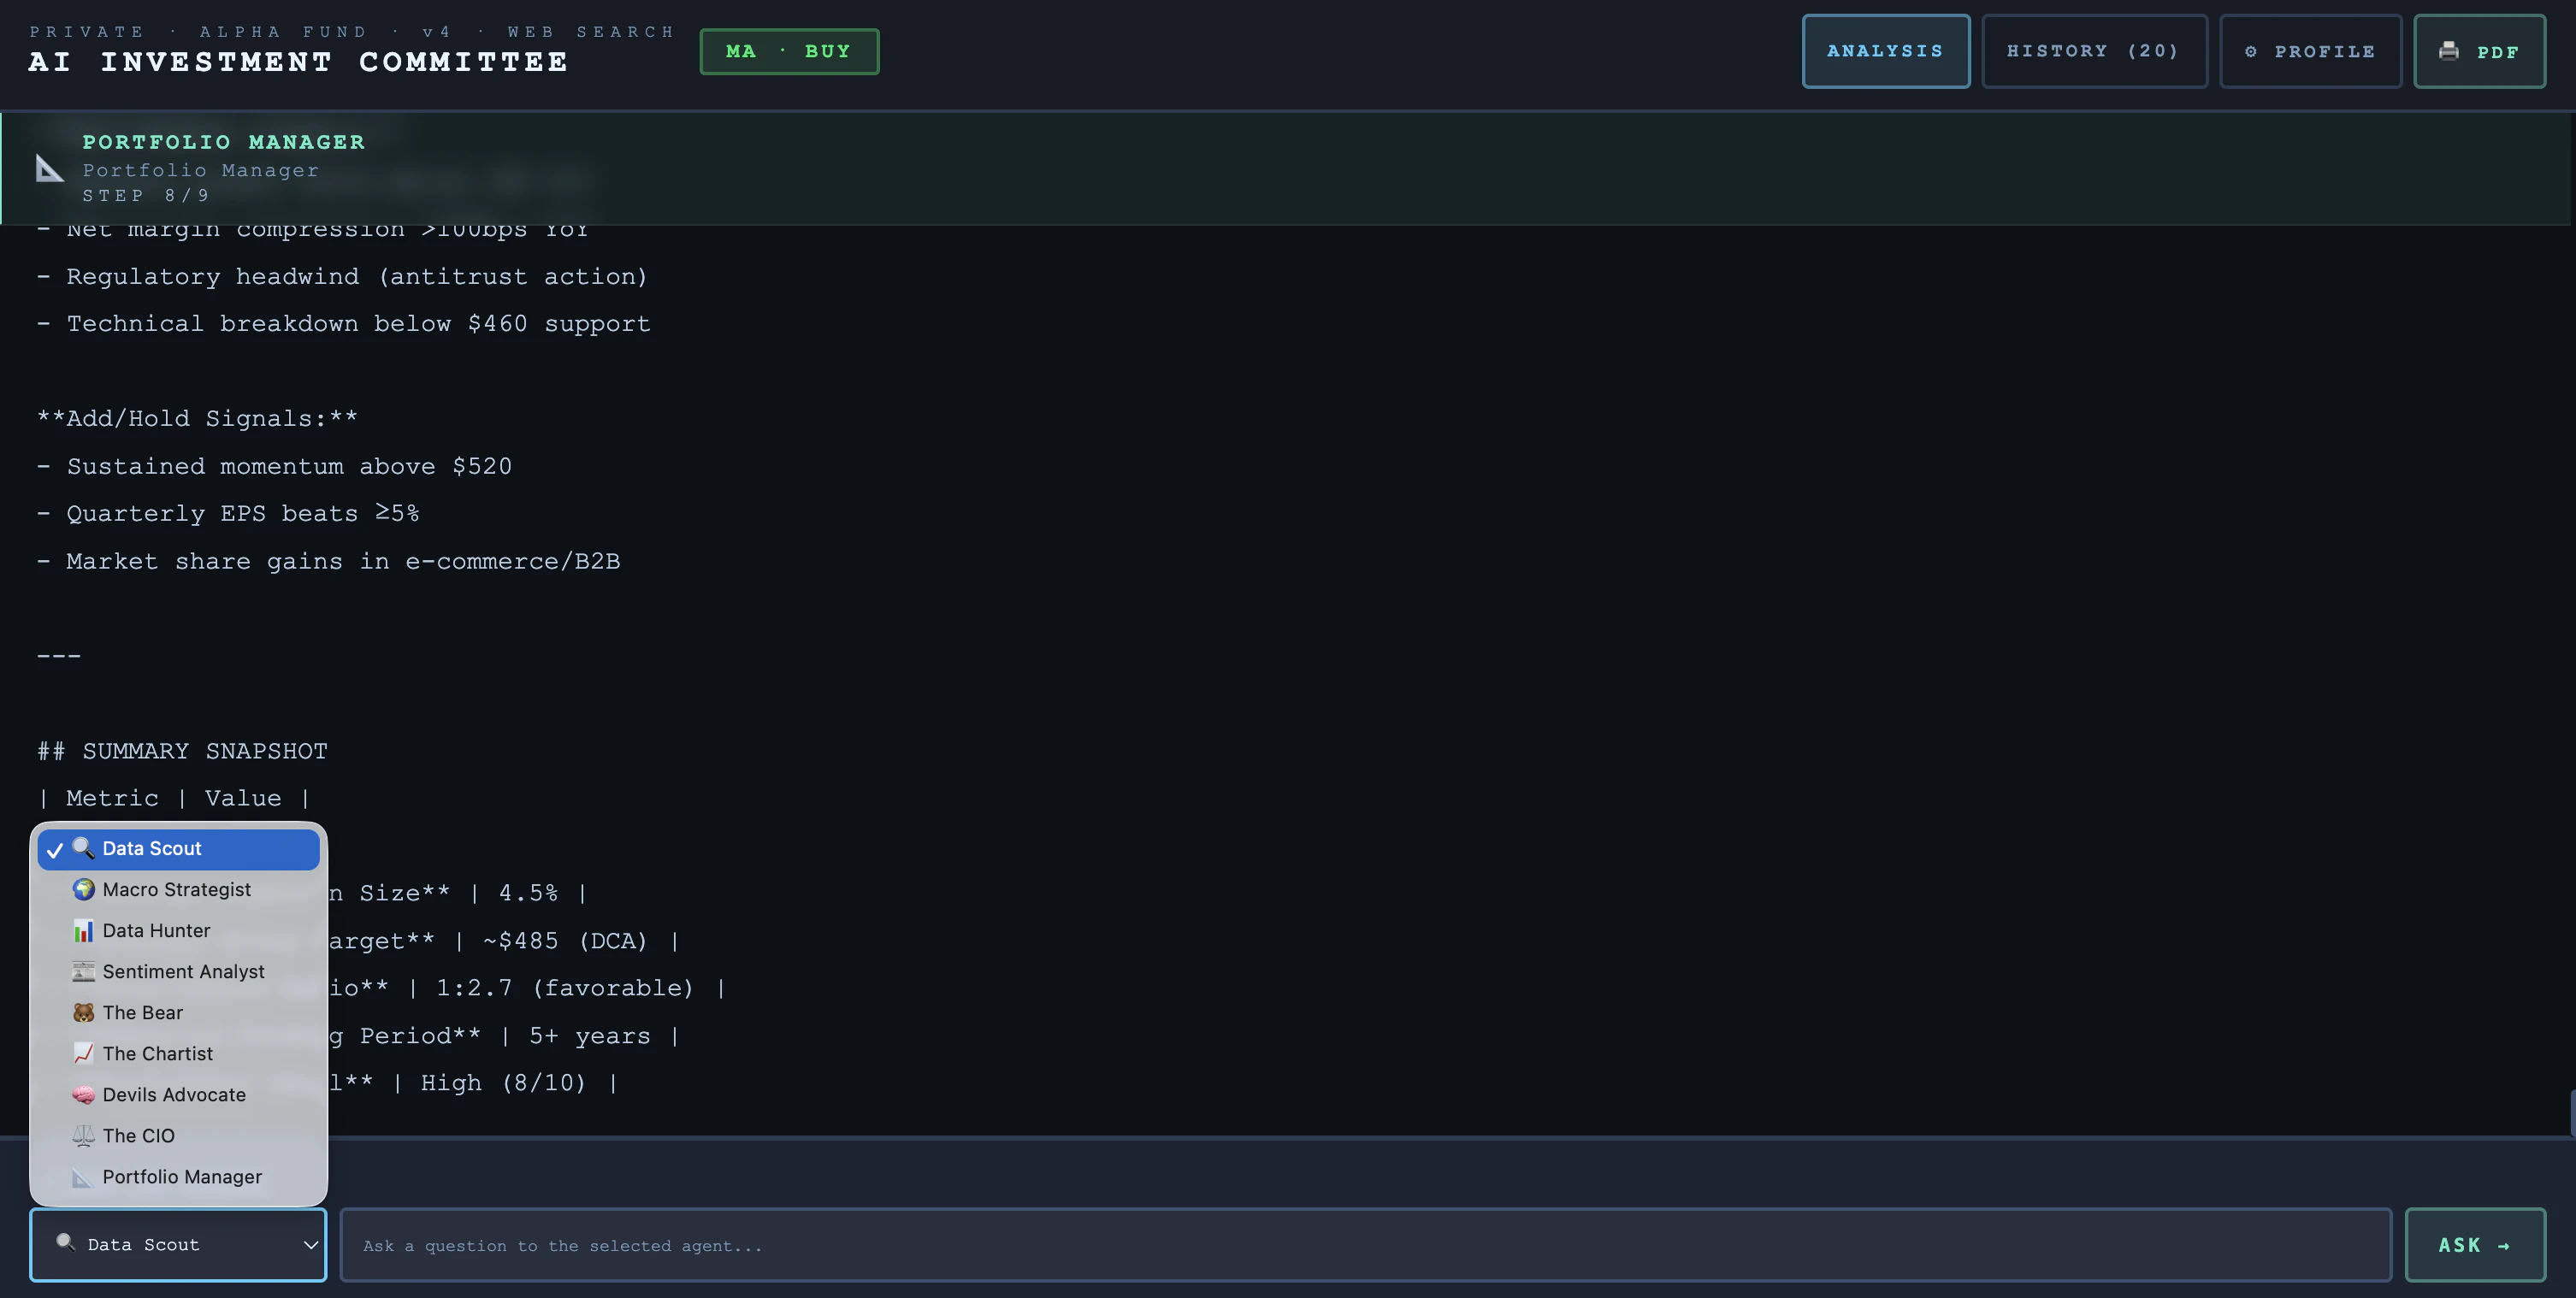Click The Chartist trend line icon
Image resolution: width=2576 pixels, height=1298 pixels.
pos(83,1053)
